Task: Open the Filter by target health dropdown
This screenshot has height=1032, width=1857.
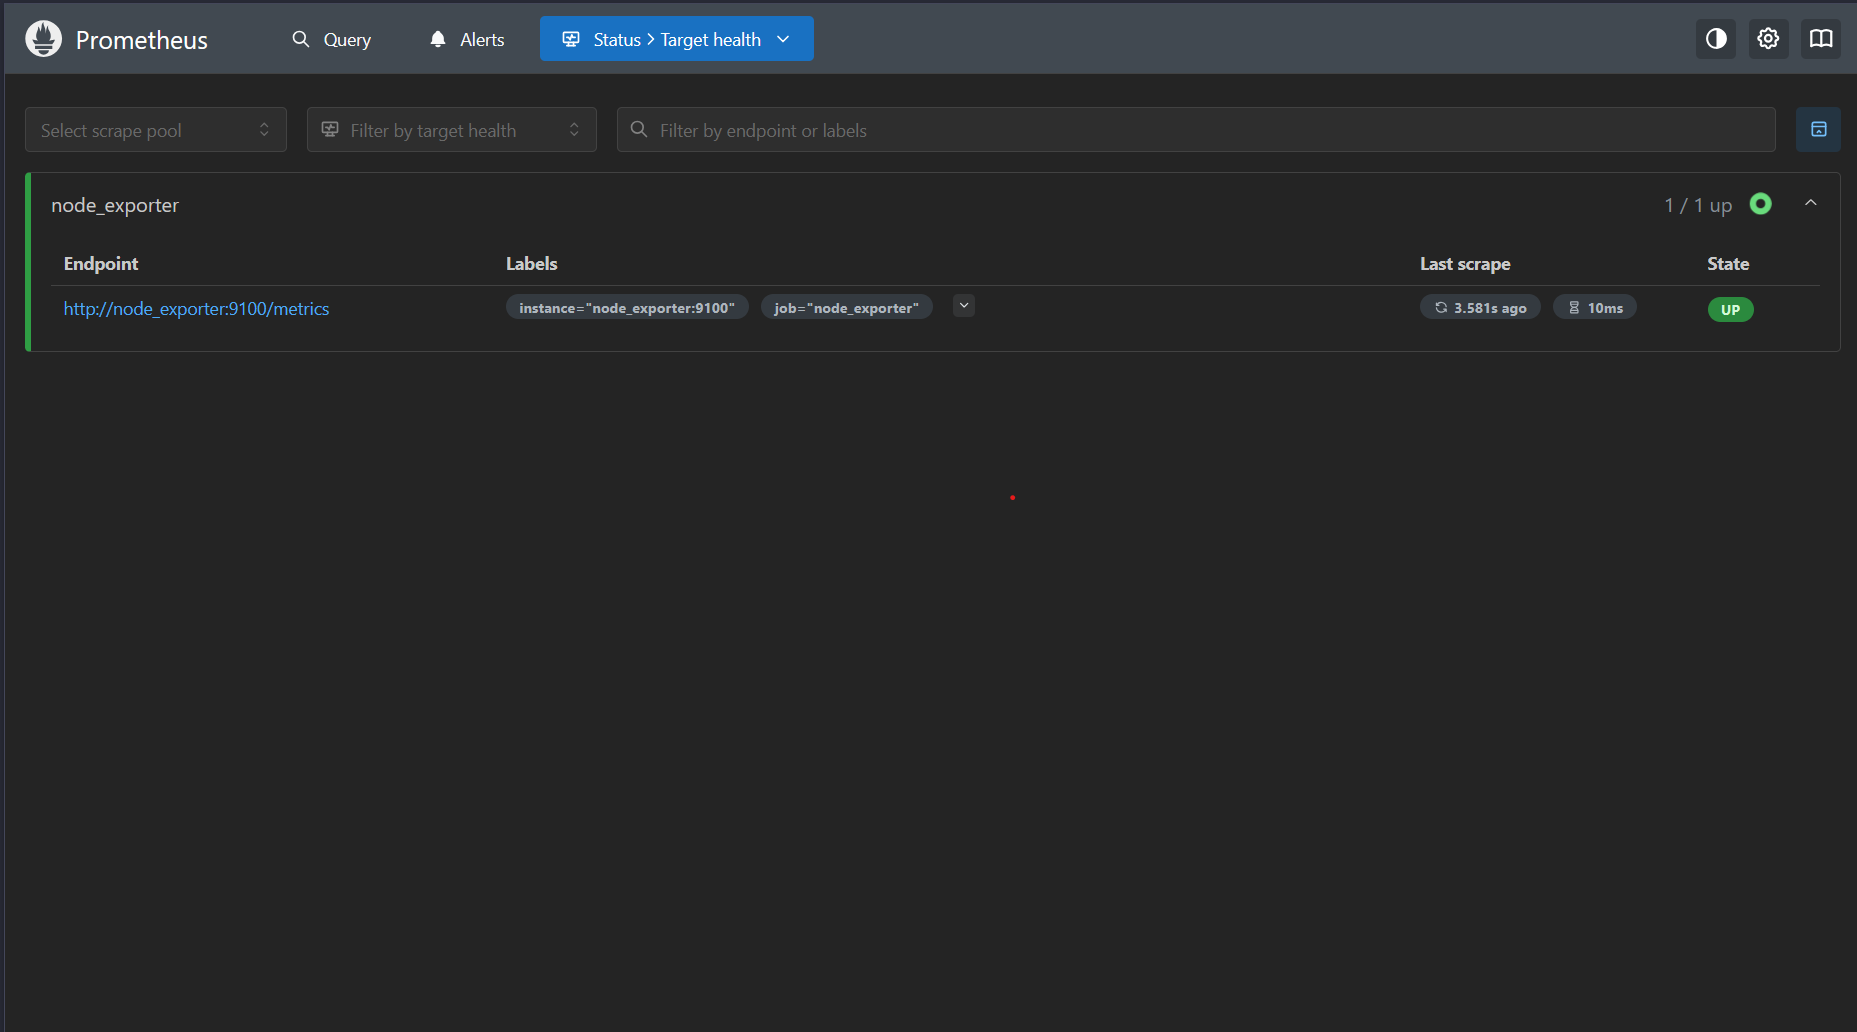Action: point(452,130)
